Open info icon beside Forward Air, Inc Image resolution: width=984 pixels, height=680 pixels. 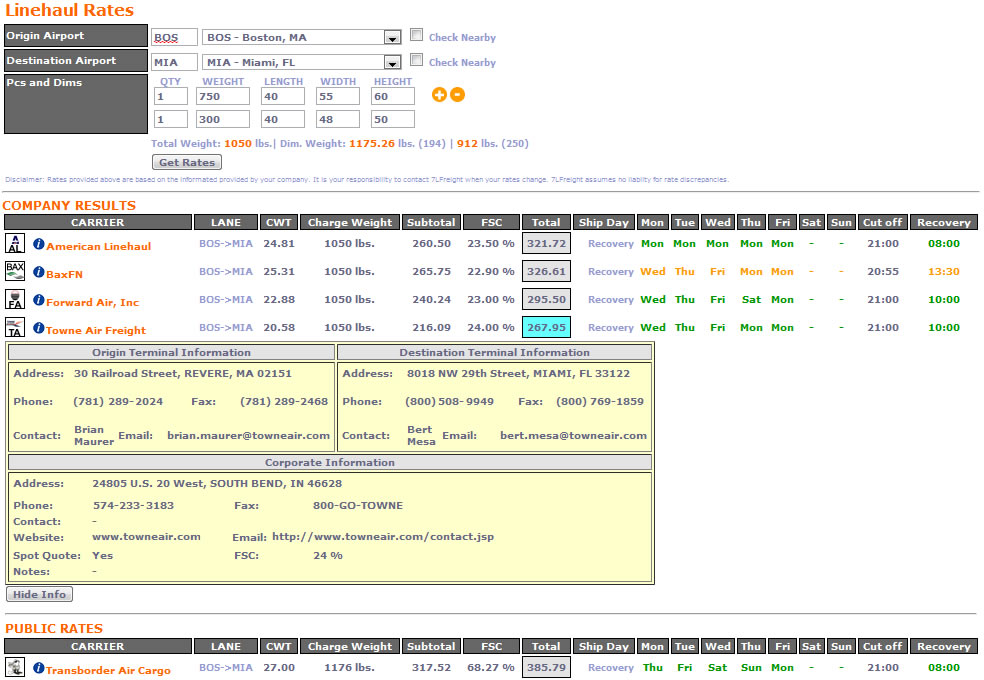click(39, 300)
